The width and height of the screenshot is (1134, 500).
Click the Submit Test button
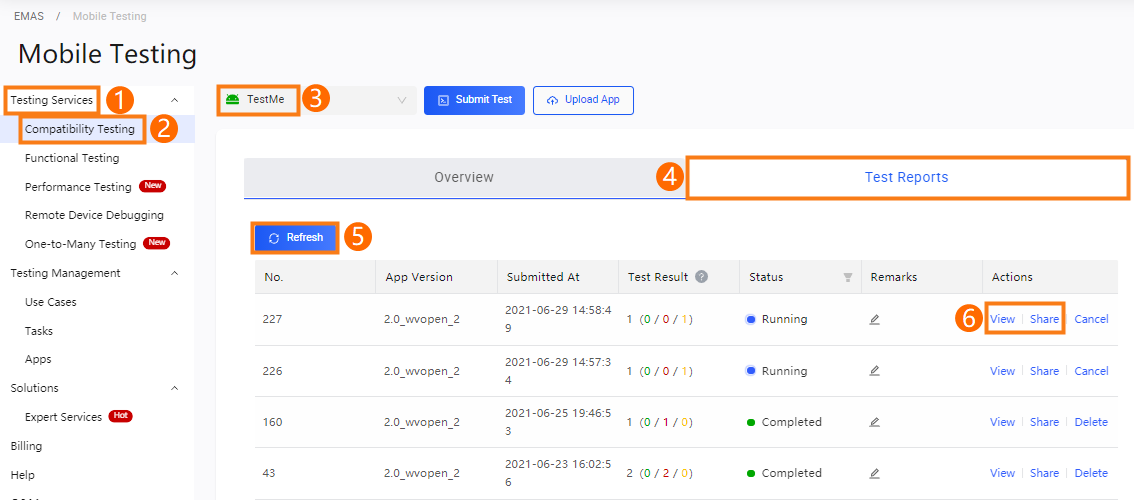point(474,100)
